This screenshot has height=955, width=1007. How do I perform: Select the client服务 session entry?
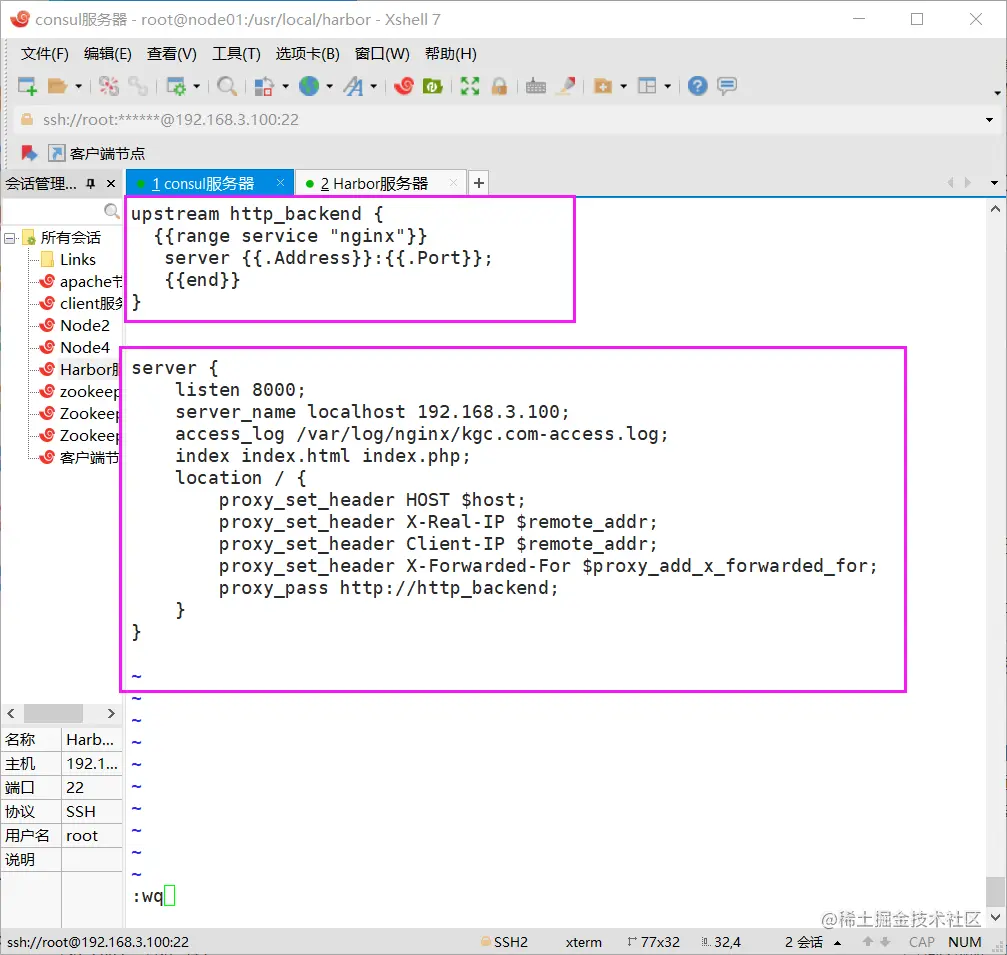pos(80,303)
